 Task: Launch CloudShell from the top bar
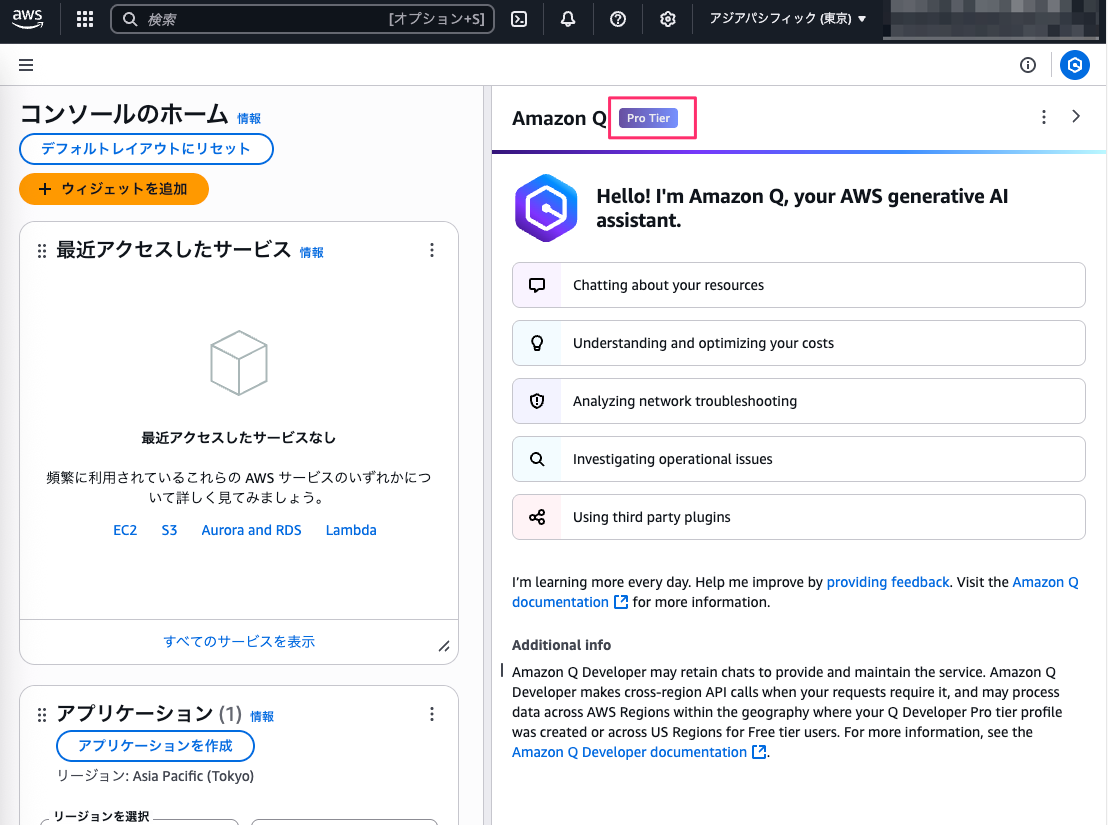tap(519, 19)
